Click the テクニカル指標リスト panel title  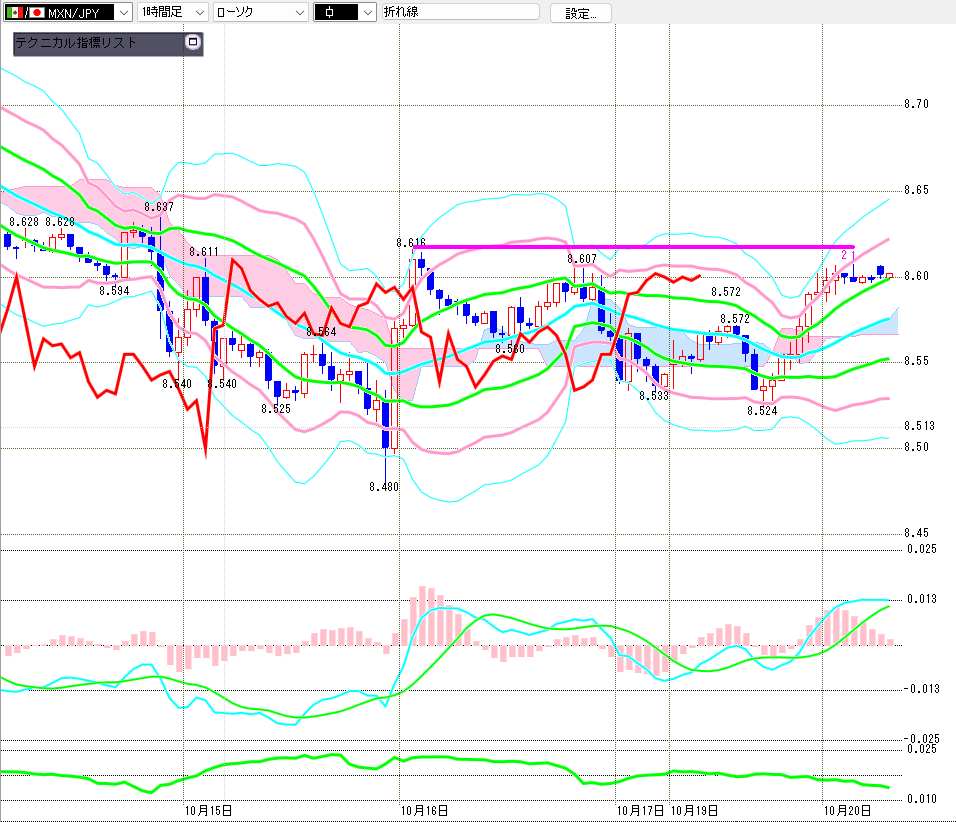click(x=76, y=43)
